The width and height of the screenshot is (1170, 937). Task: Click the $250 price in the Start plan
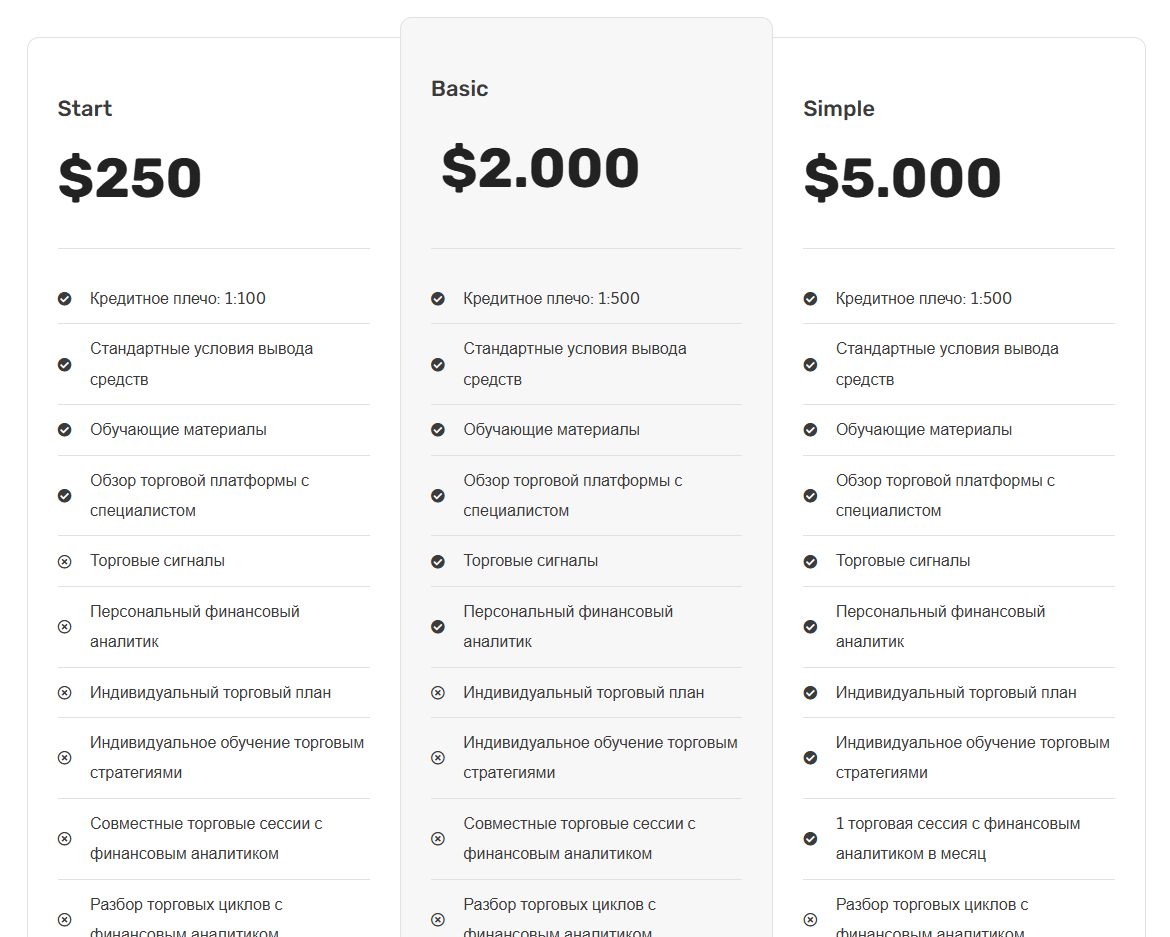click(130, 178)
